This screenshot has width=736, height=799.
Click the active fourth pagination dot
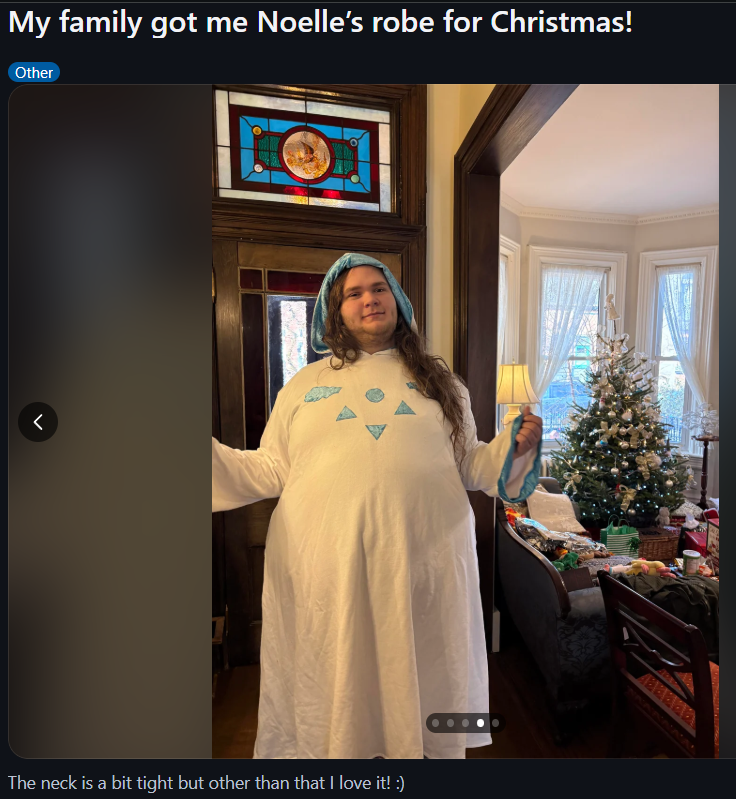coord(480,723)
